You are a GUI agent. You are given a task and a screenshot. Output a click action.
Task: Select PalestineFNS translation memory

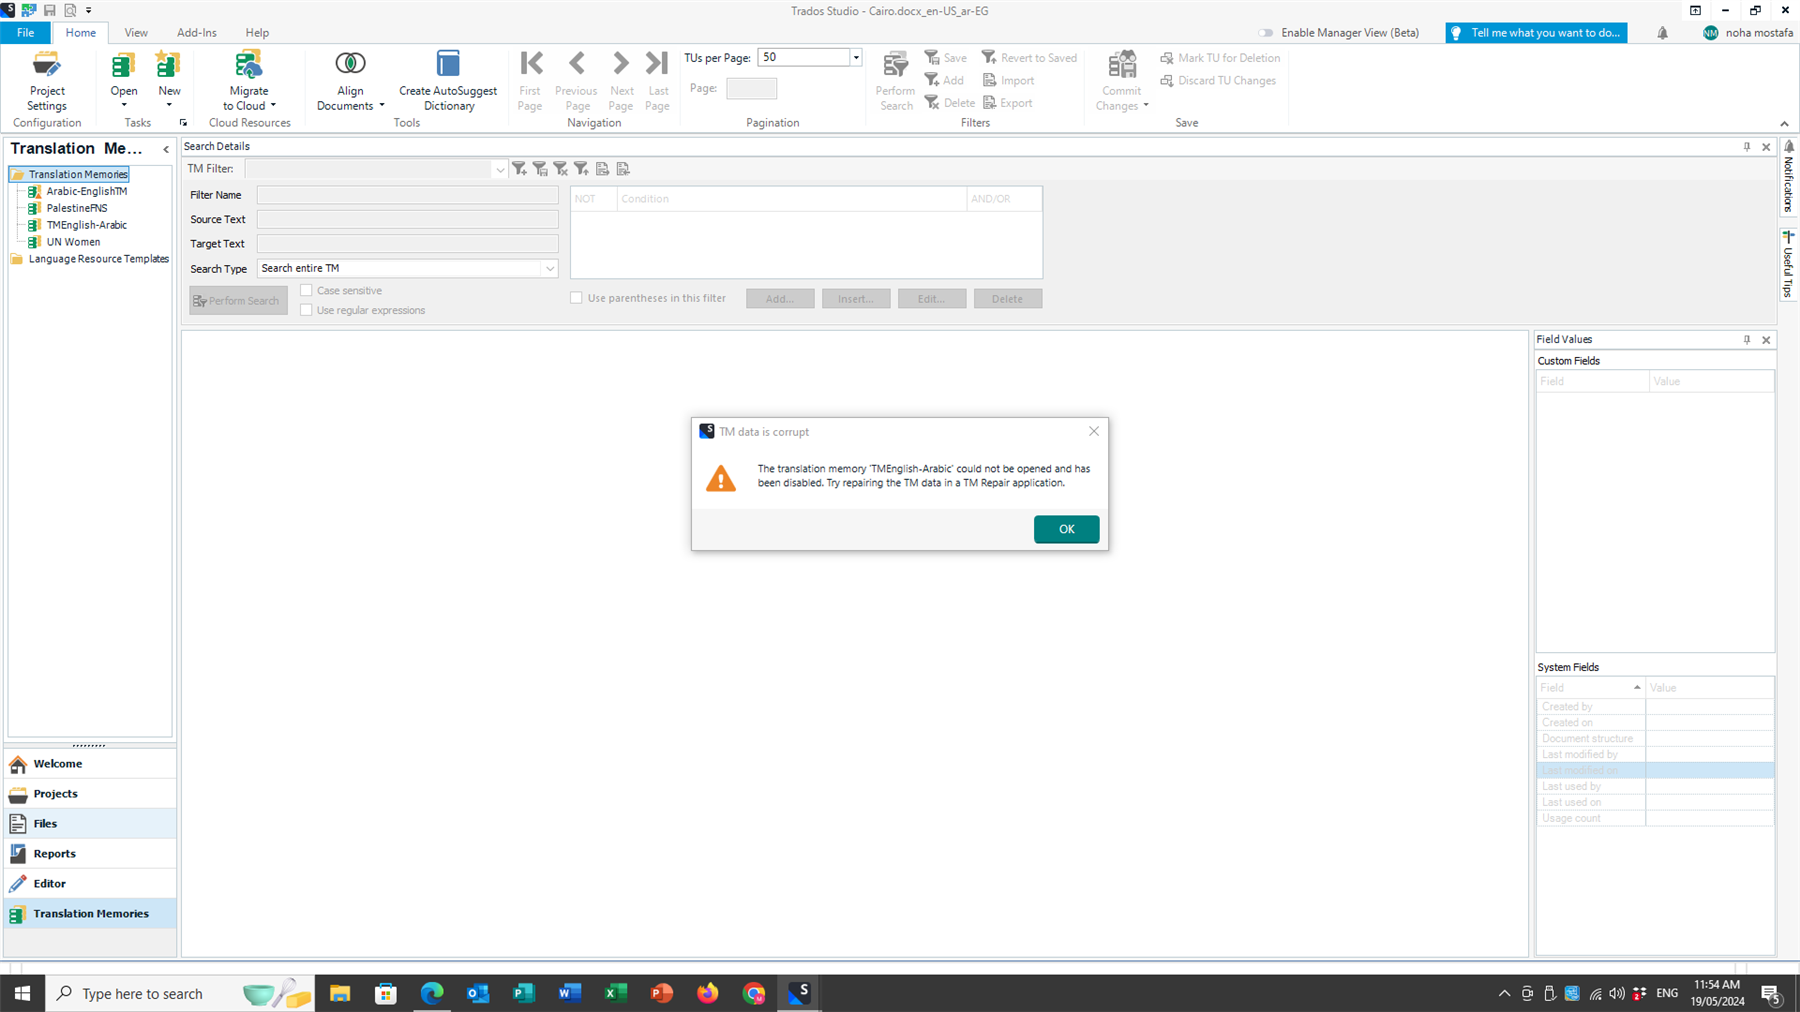(77, 208)
